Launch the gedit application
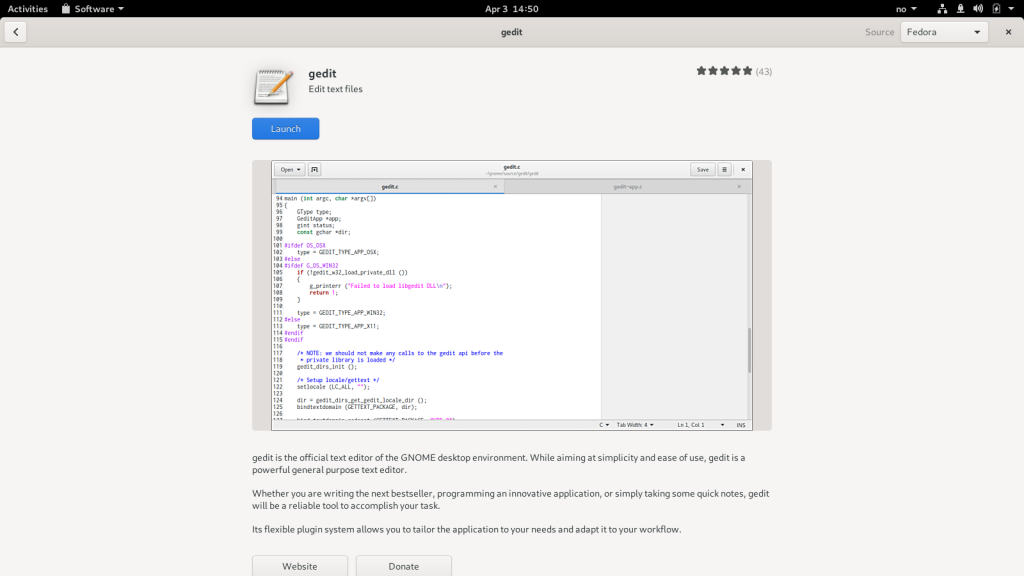This screenshot has height=576, width=1024. click(x=285, y=129)
